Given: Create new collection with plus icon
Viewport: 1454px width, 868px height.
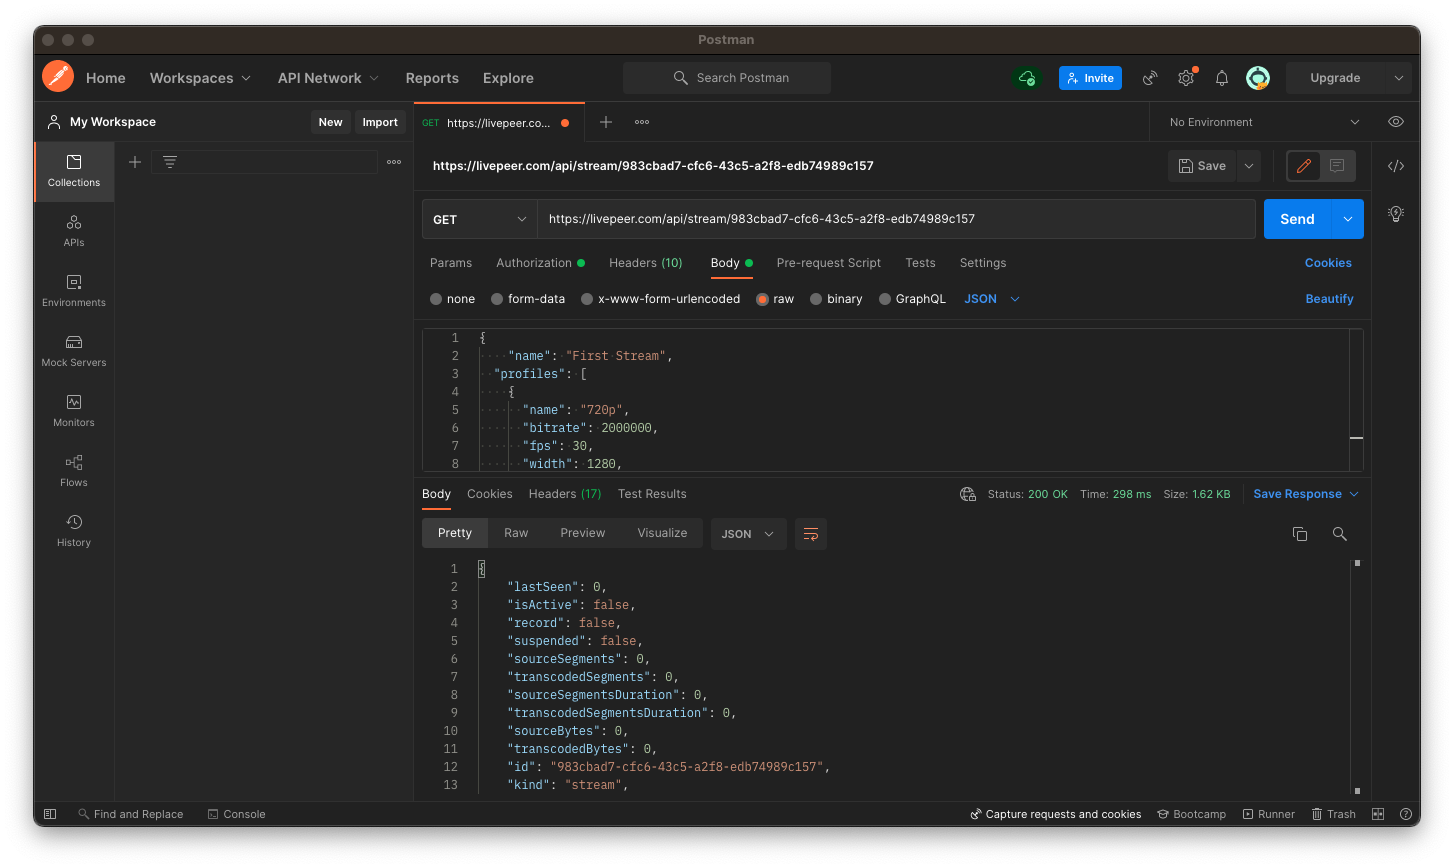Looking at the screenshot, I should (135, 162).
